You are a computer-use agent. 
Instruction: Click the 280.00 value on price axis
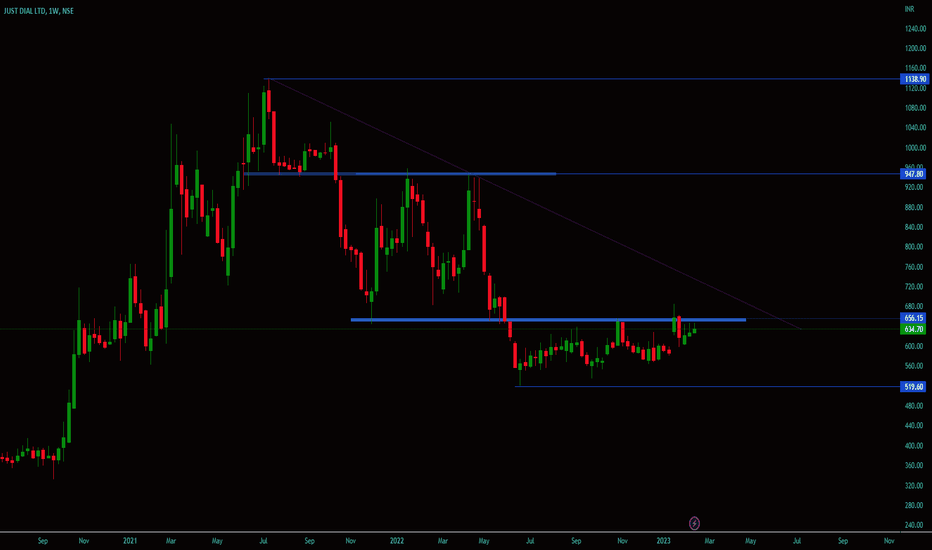915,505
